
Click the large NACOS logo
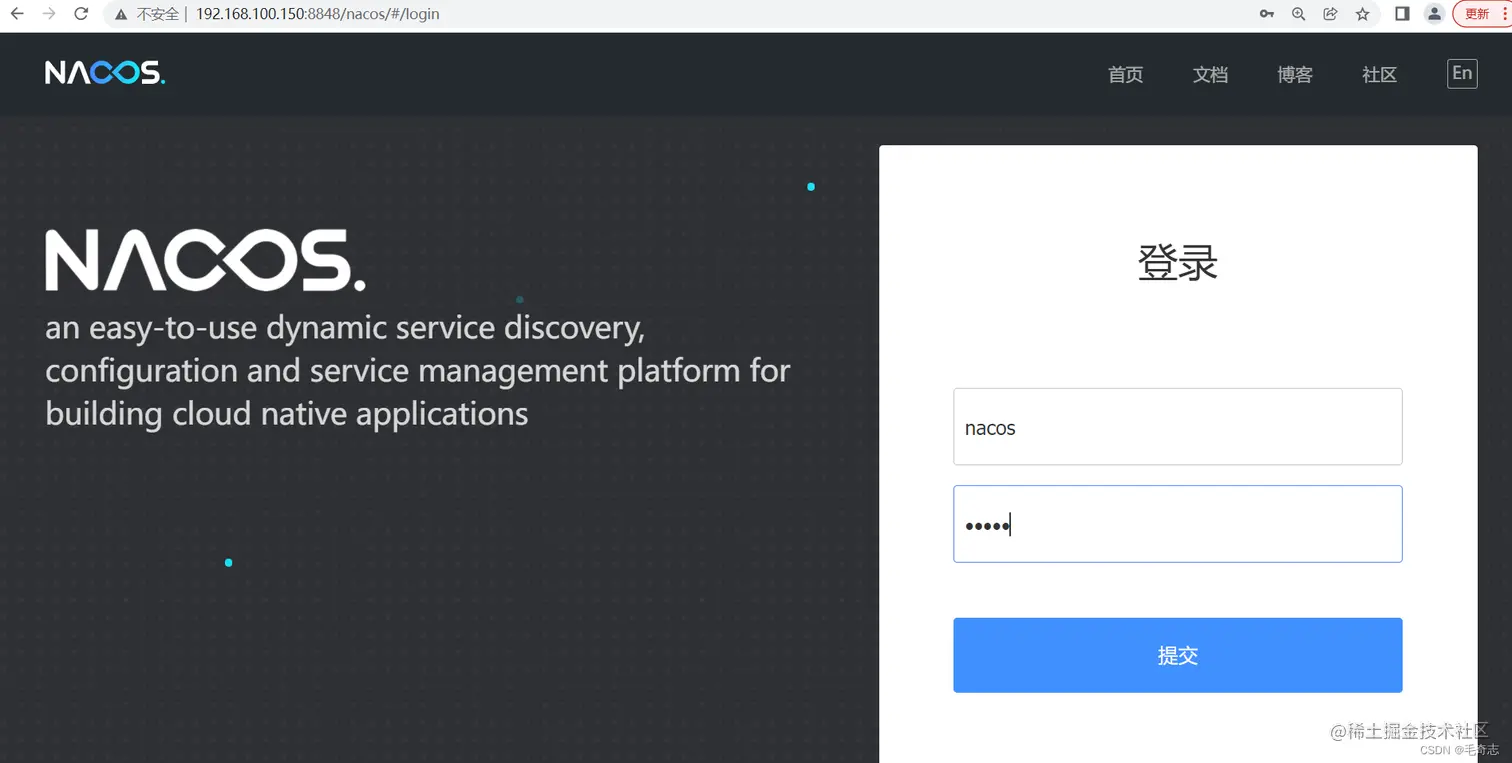click(x=205, y=260)
